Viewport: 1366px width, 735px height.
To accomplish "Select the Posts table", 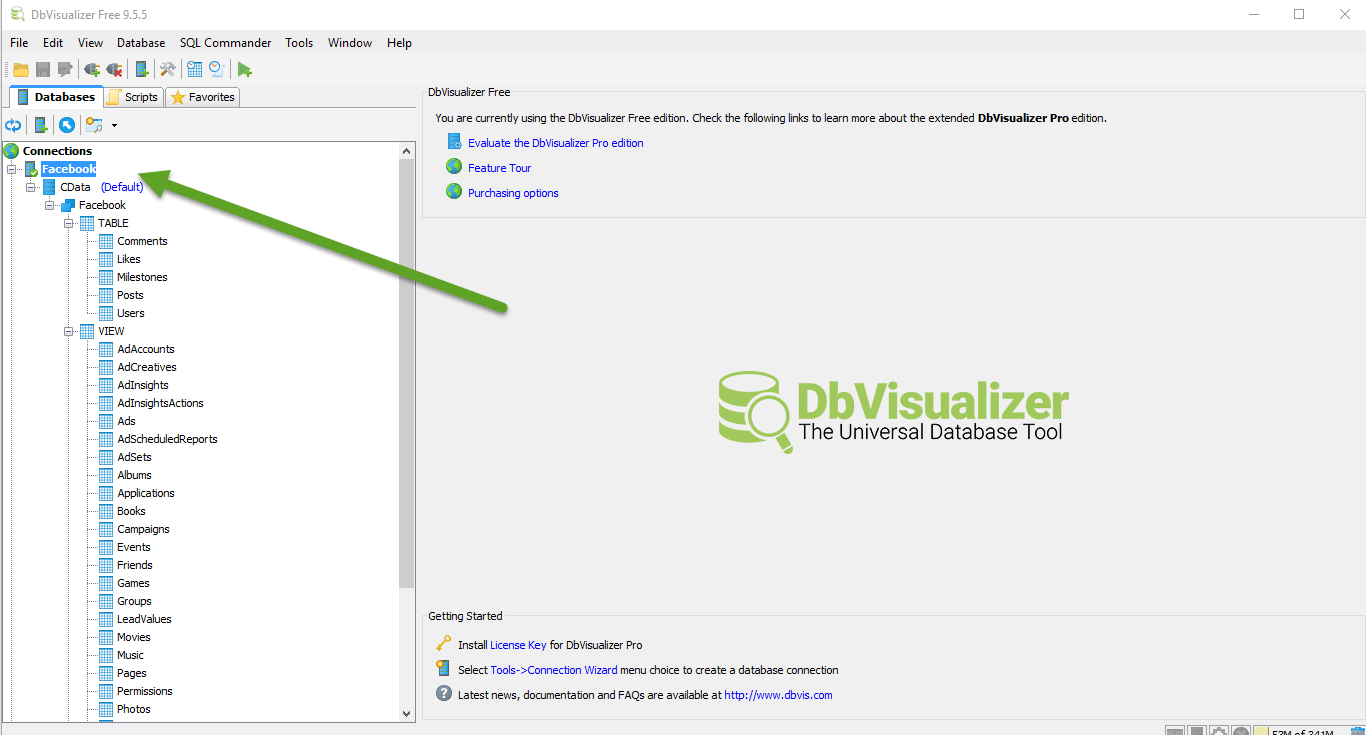I will 130,295.
